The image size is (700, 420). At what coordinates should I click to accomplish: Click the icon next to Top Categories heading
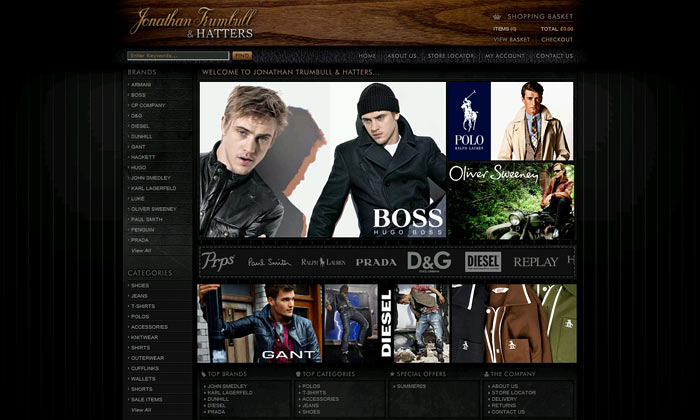298,374
